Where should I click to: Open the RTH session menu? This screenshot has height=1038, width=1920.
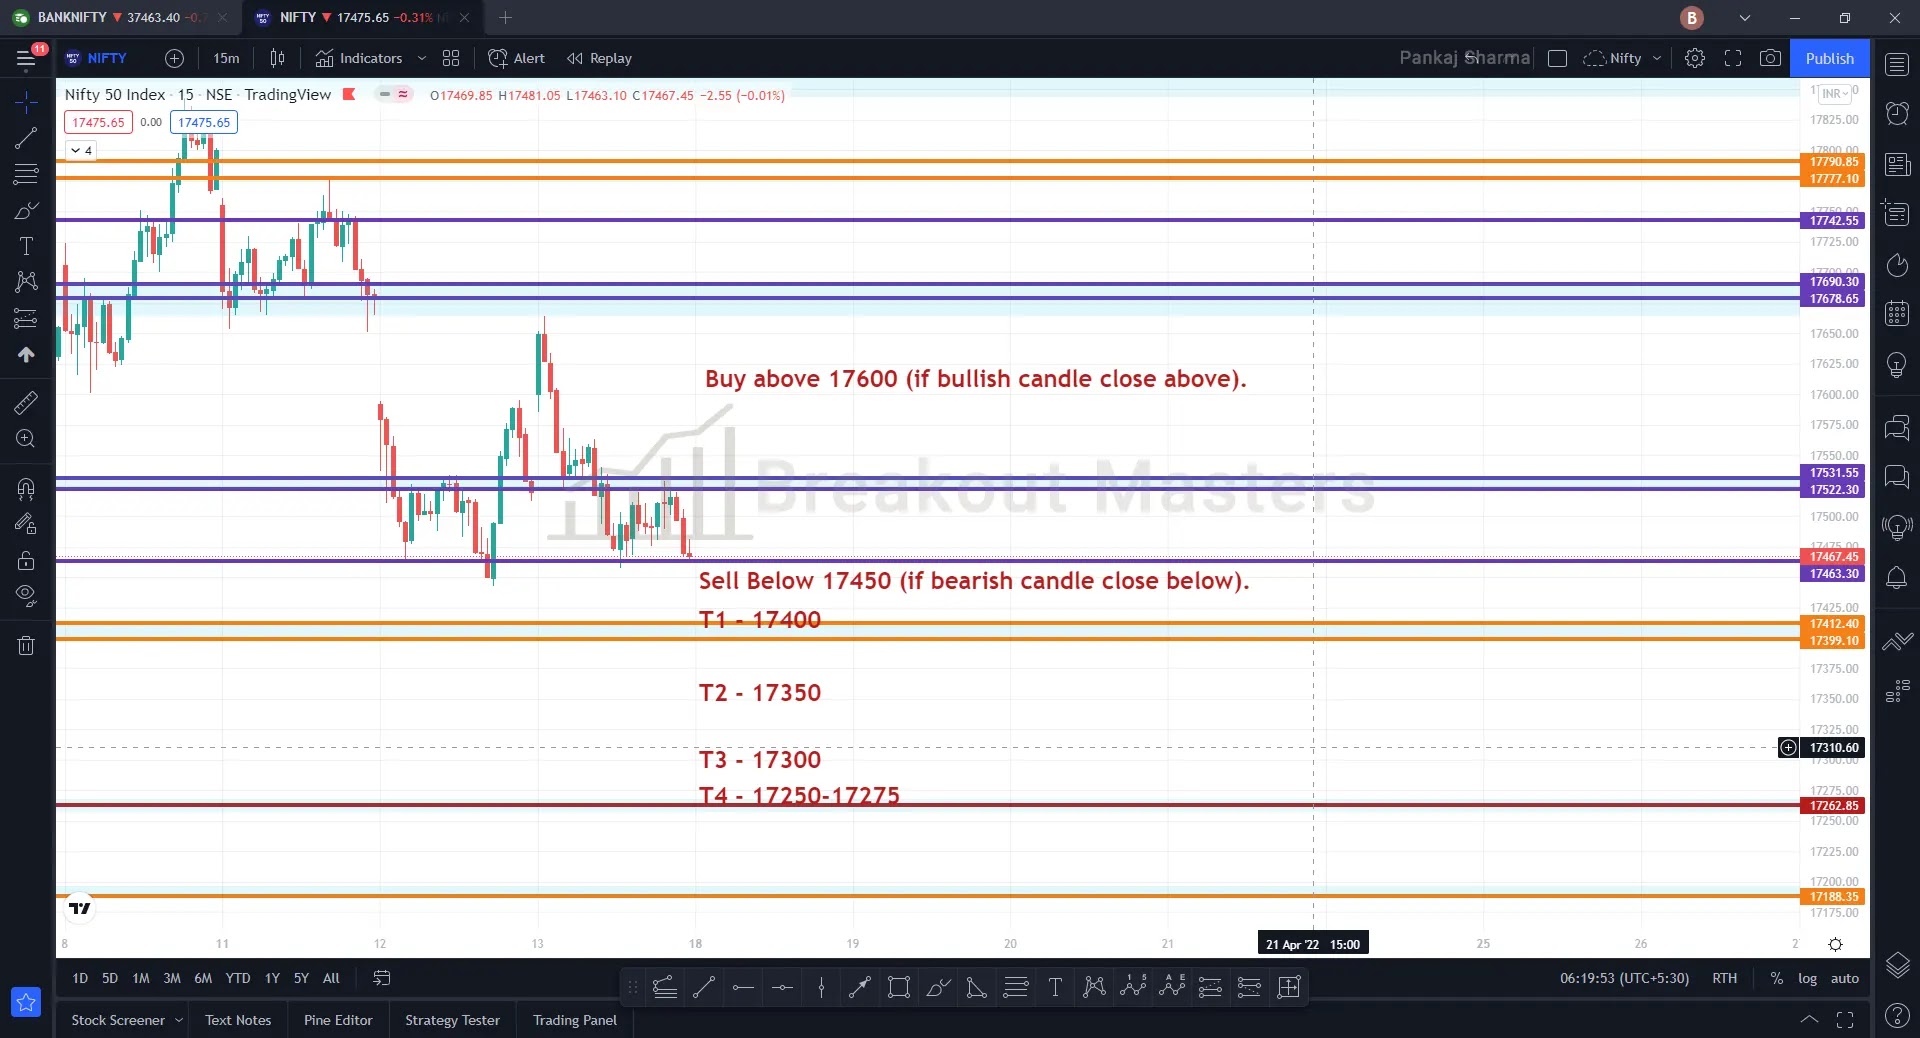pos(1724,979)
